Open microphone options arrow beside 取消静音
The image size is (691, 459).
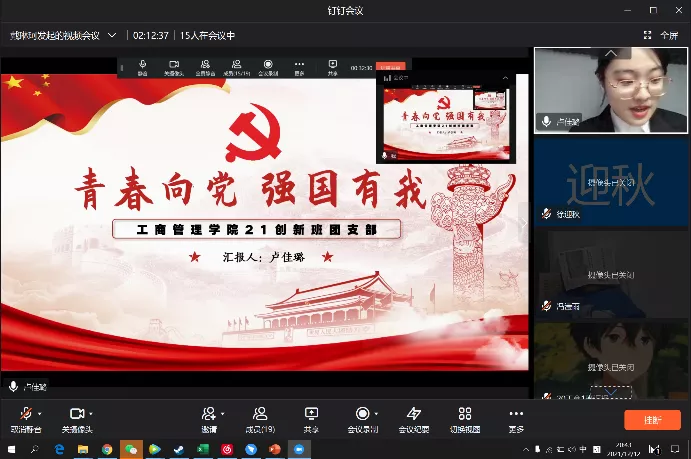coord(40,414)
